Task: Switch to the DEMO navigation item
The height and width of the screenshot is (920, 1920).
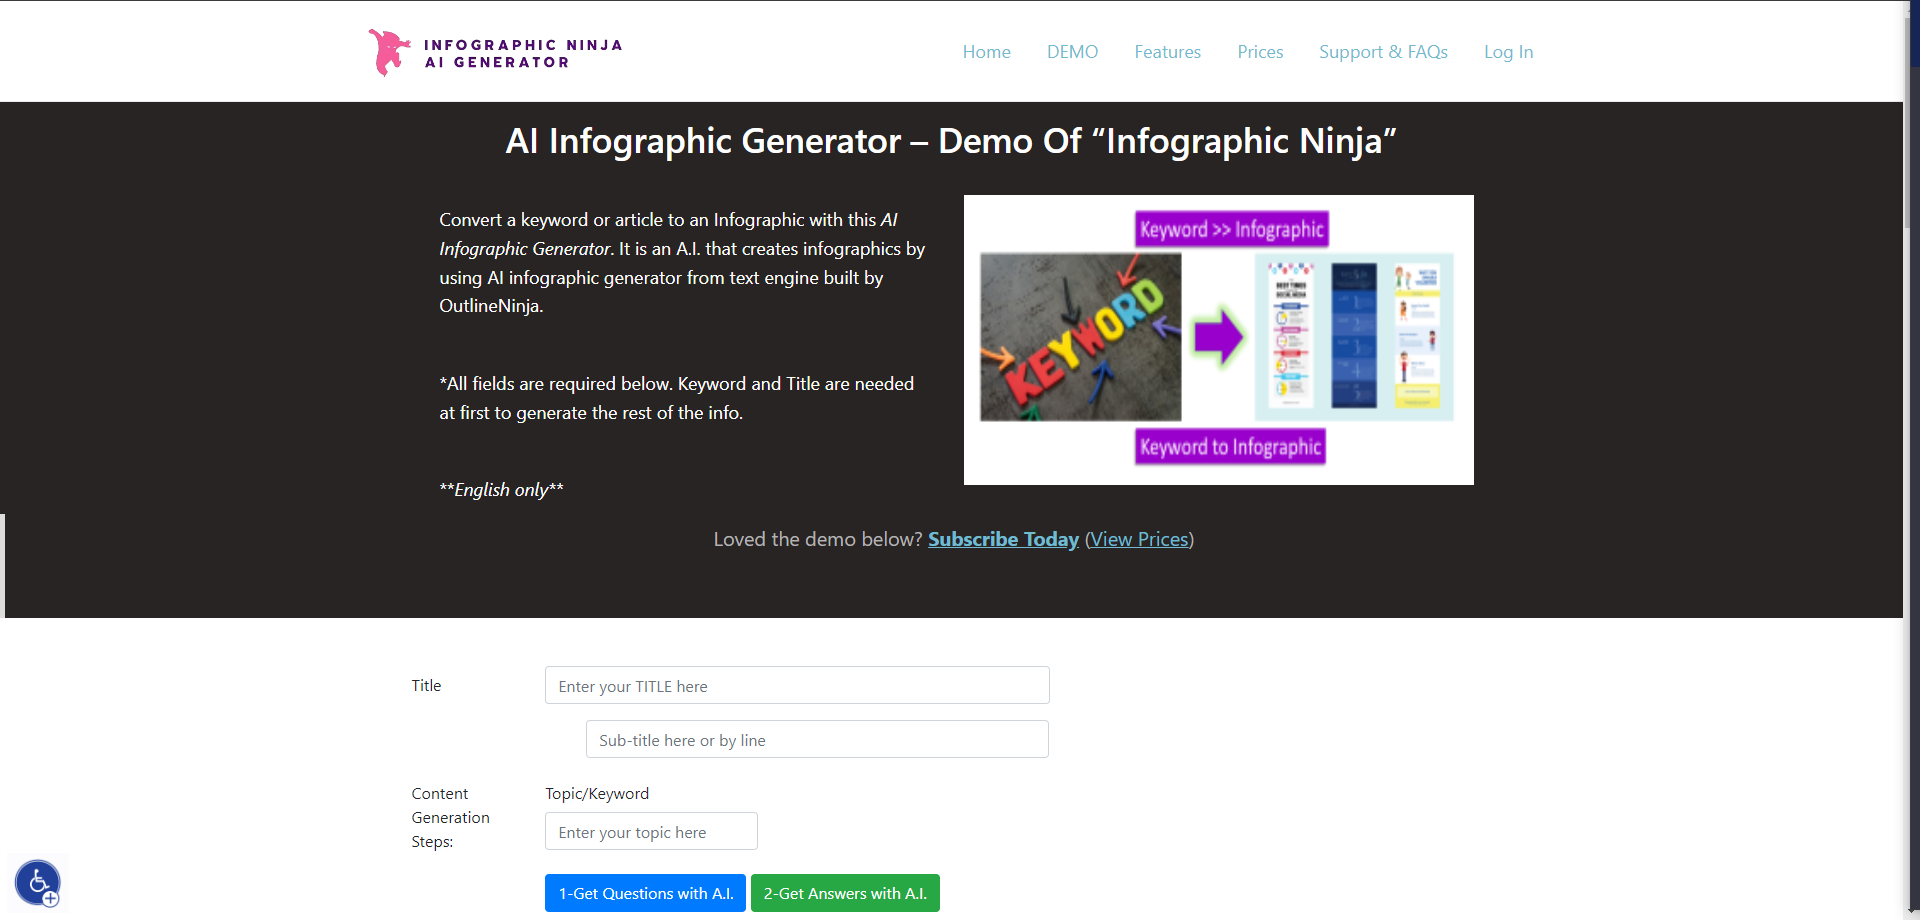Action: (1072, 51)
